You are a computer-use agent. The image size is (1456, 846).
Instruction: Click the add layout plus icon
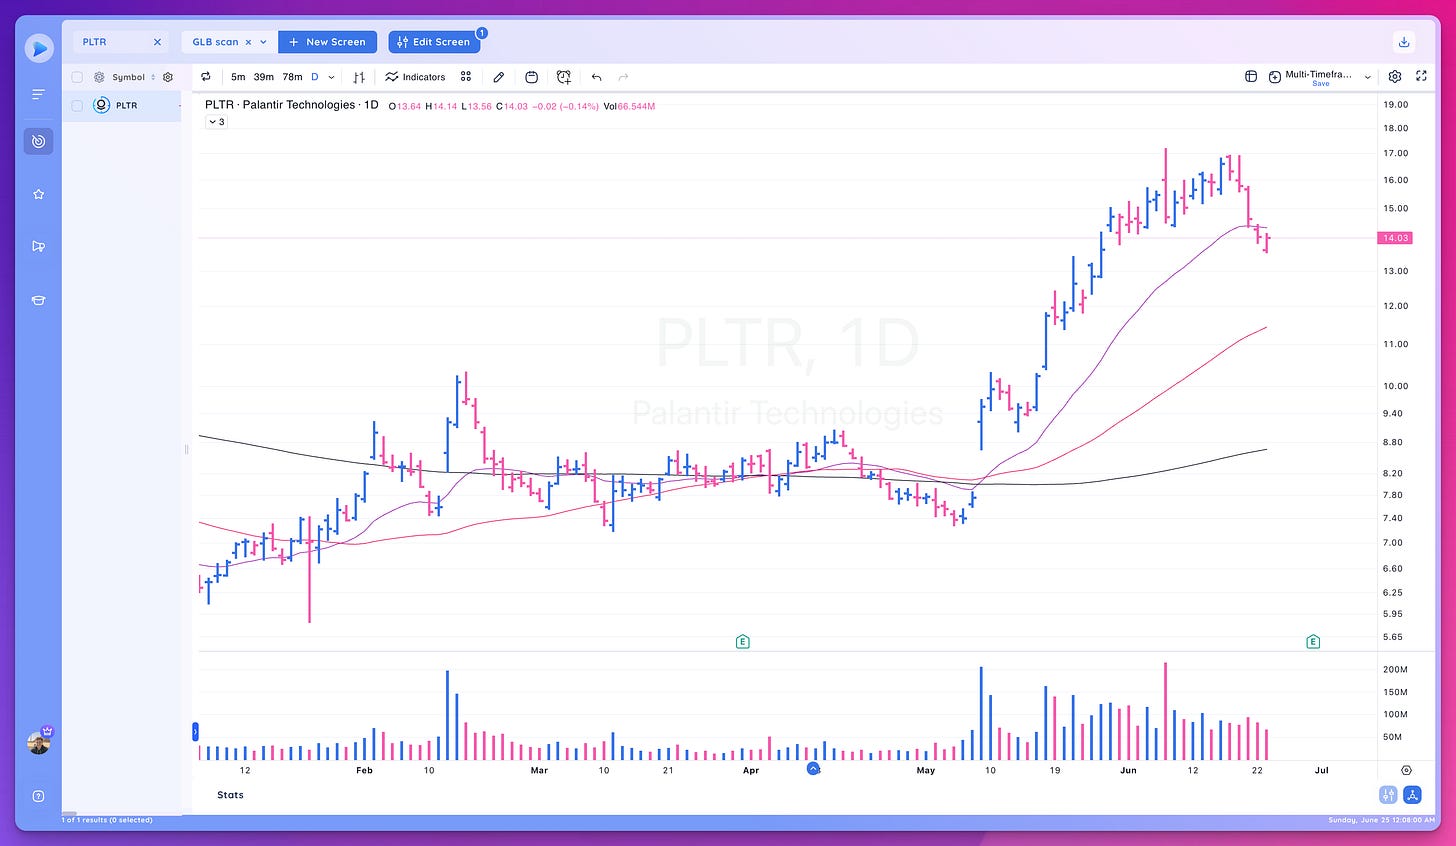click(x=1275, y=77)
